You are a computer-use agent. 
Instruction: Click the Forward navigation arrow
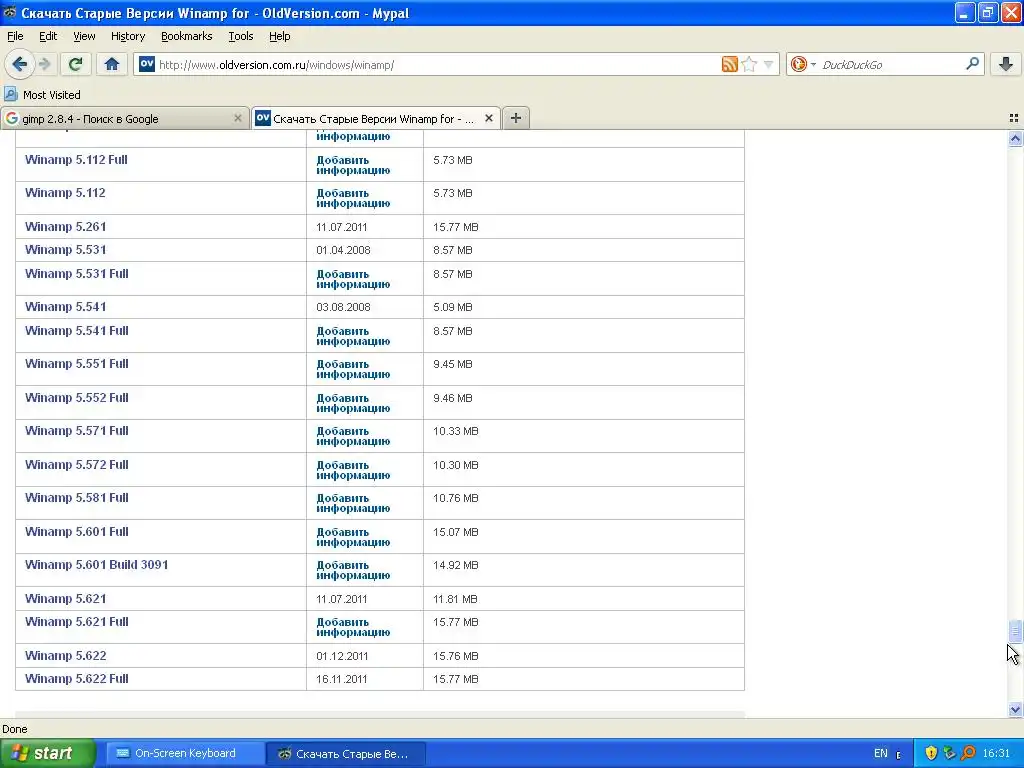(x=45, y=64)
